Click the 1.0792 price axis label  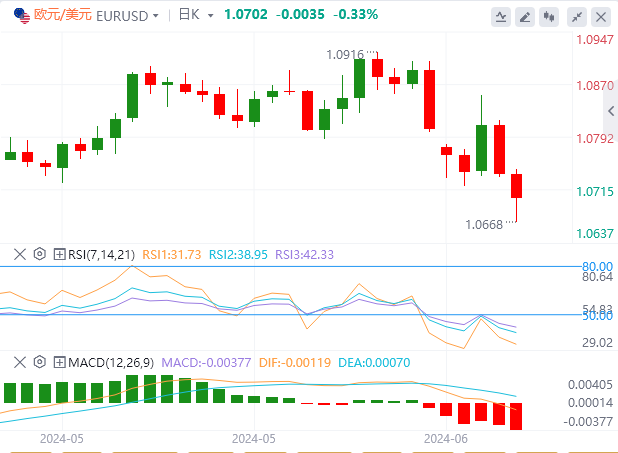pyautogui.click(x=595, y=139)
